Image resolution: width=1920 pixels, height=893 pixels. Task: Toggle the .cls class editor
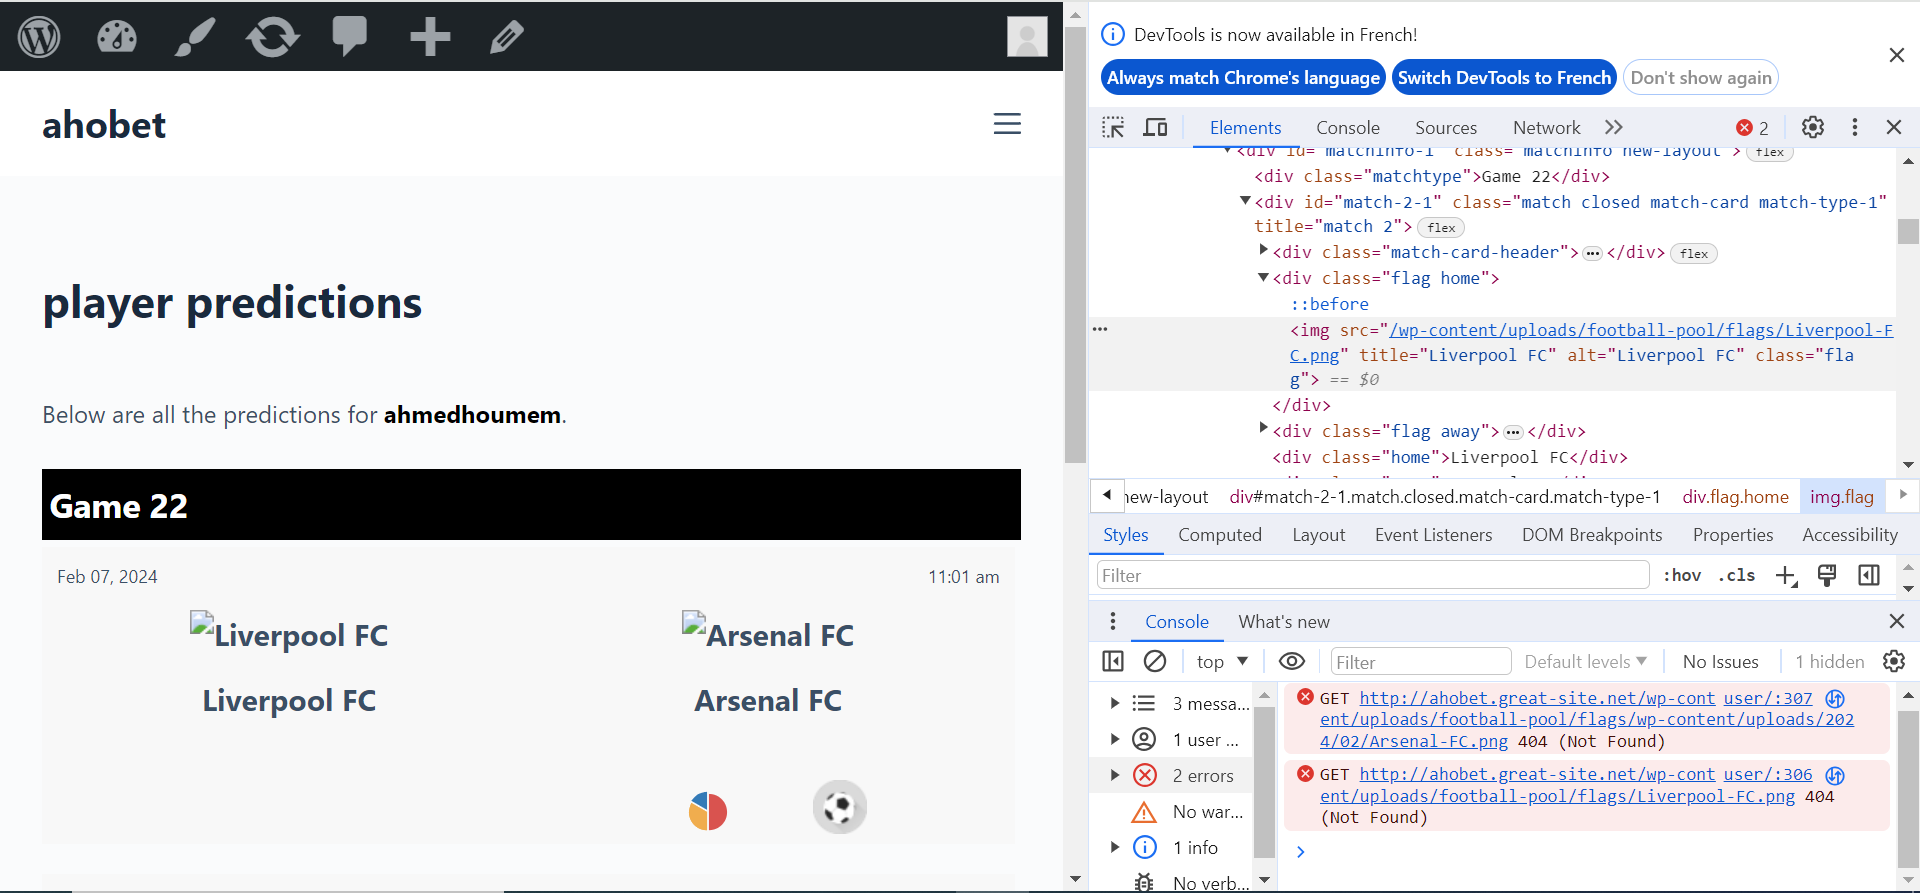point(1737,575)
